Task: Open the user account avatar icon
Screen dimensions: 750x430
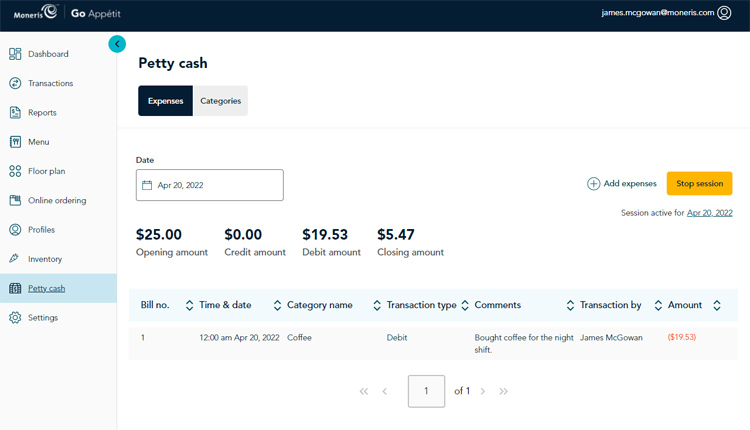Action: (724, 13)
